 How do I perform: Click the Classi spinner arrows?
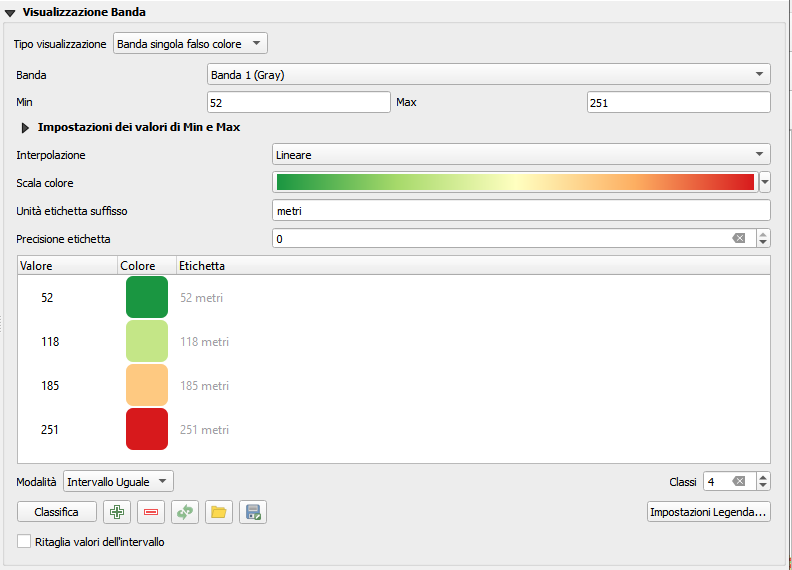pos(763,481)
